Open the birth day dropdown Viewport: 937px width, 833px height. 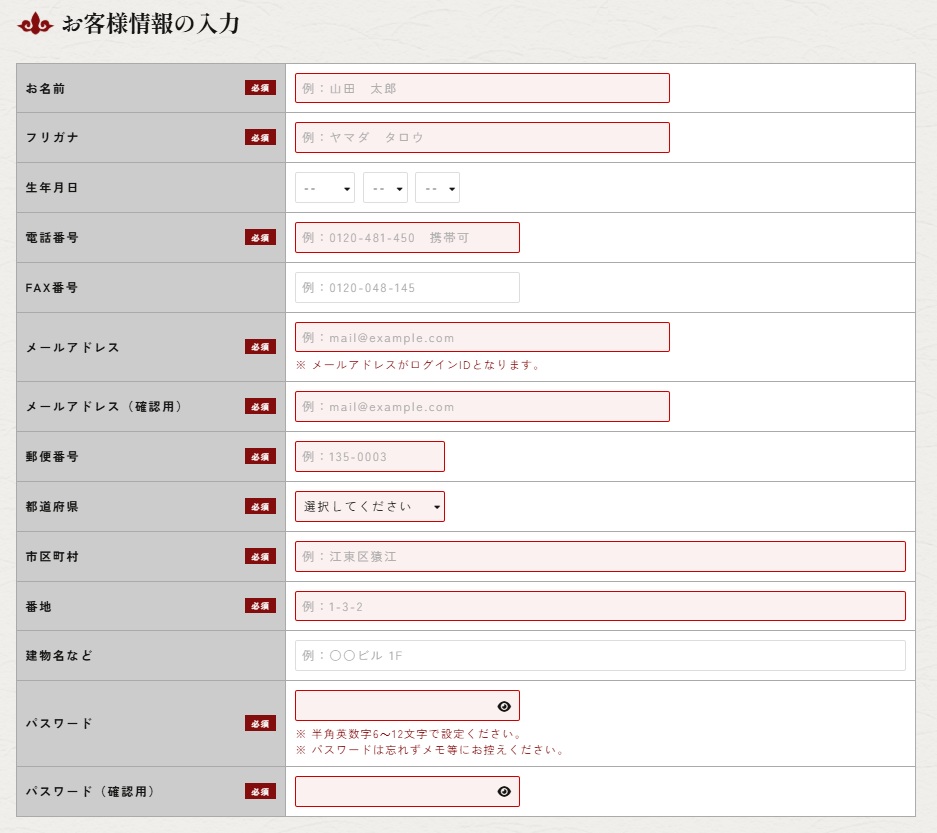click(x=437, y=188)
